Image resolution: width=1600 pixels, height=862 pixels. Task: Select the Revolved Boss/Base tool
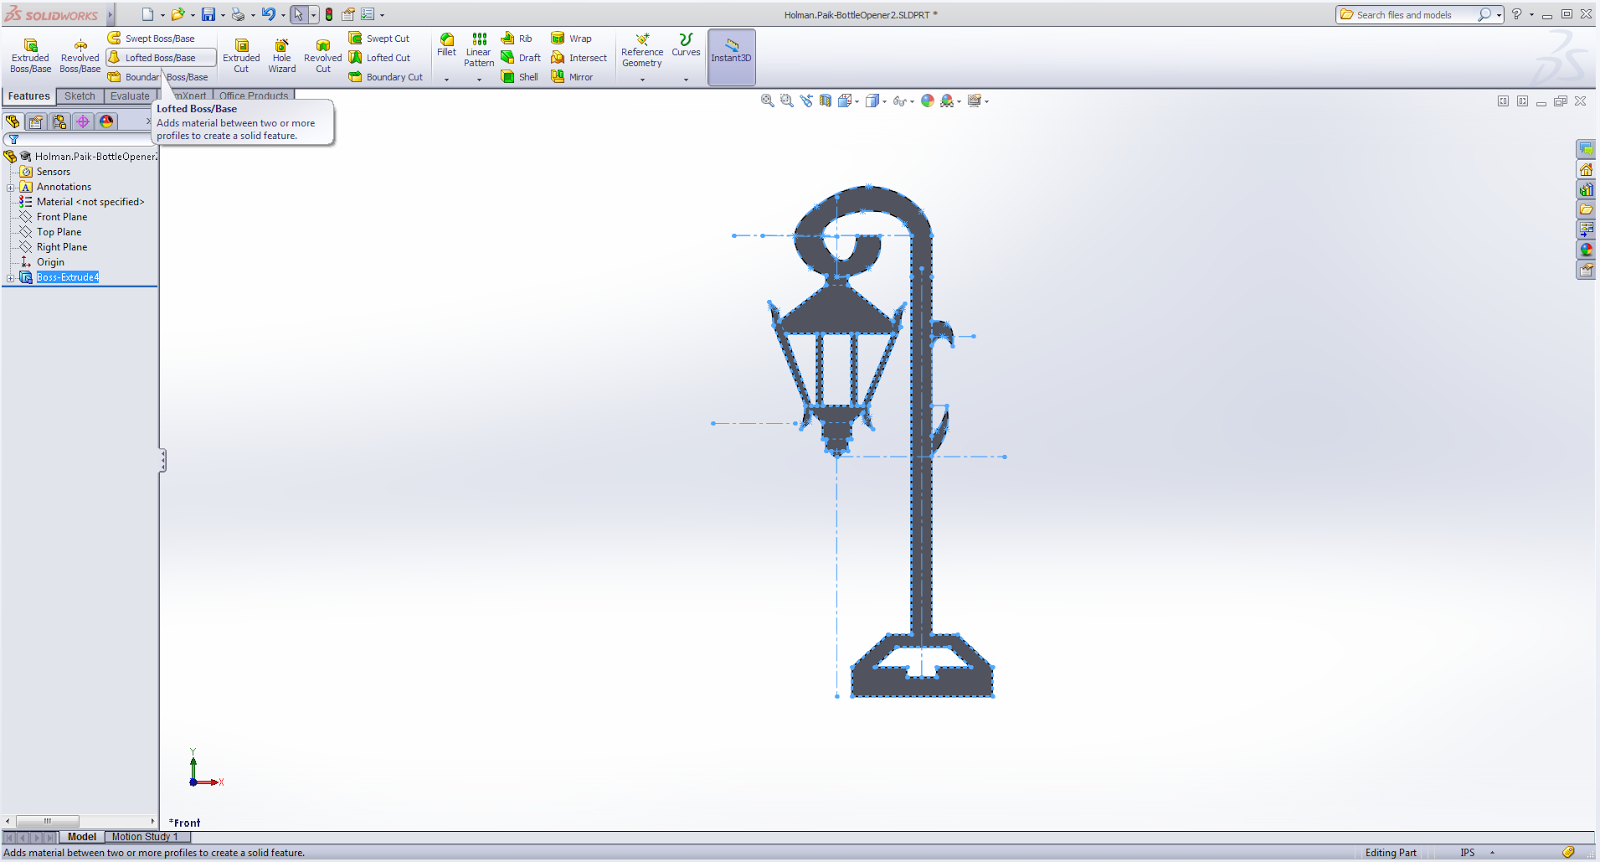80,55
